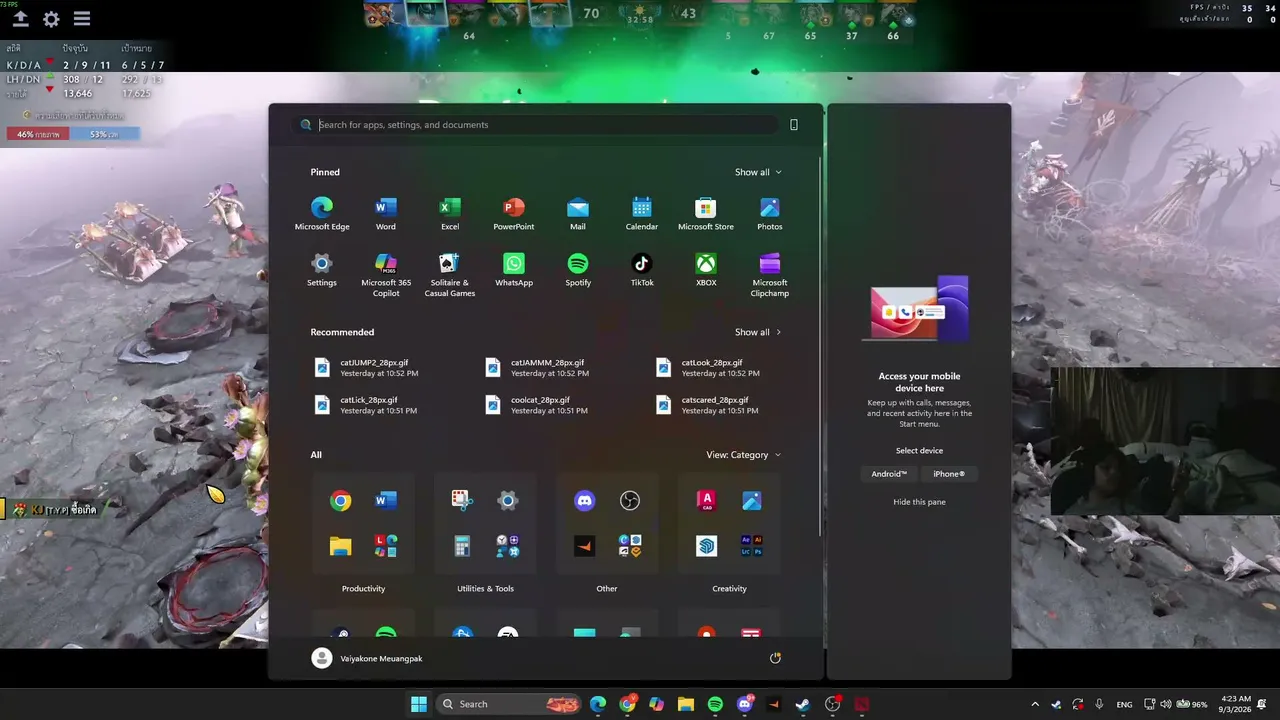Image resolution: width=1280 pixels, height=720 pixels.
Task: Open Chrome from the taskbar
Action: [627, 704]
